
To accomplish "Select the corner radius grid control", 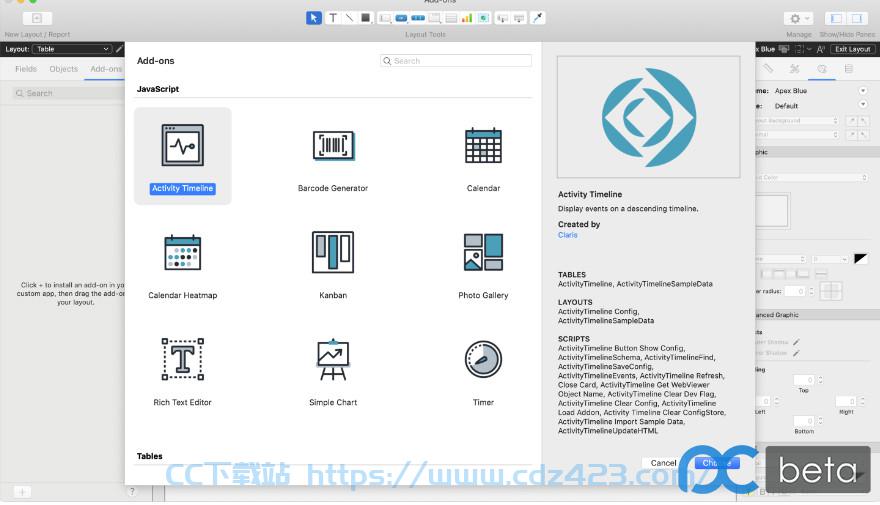I will click(831, 291).
